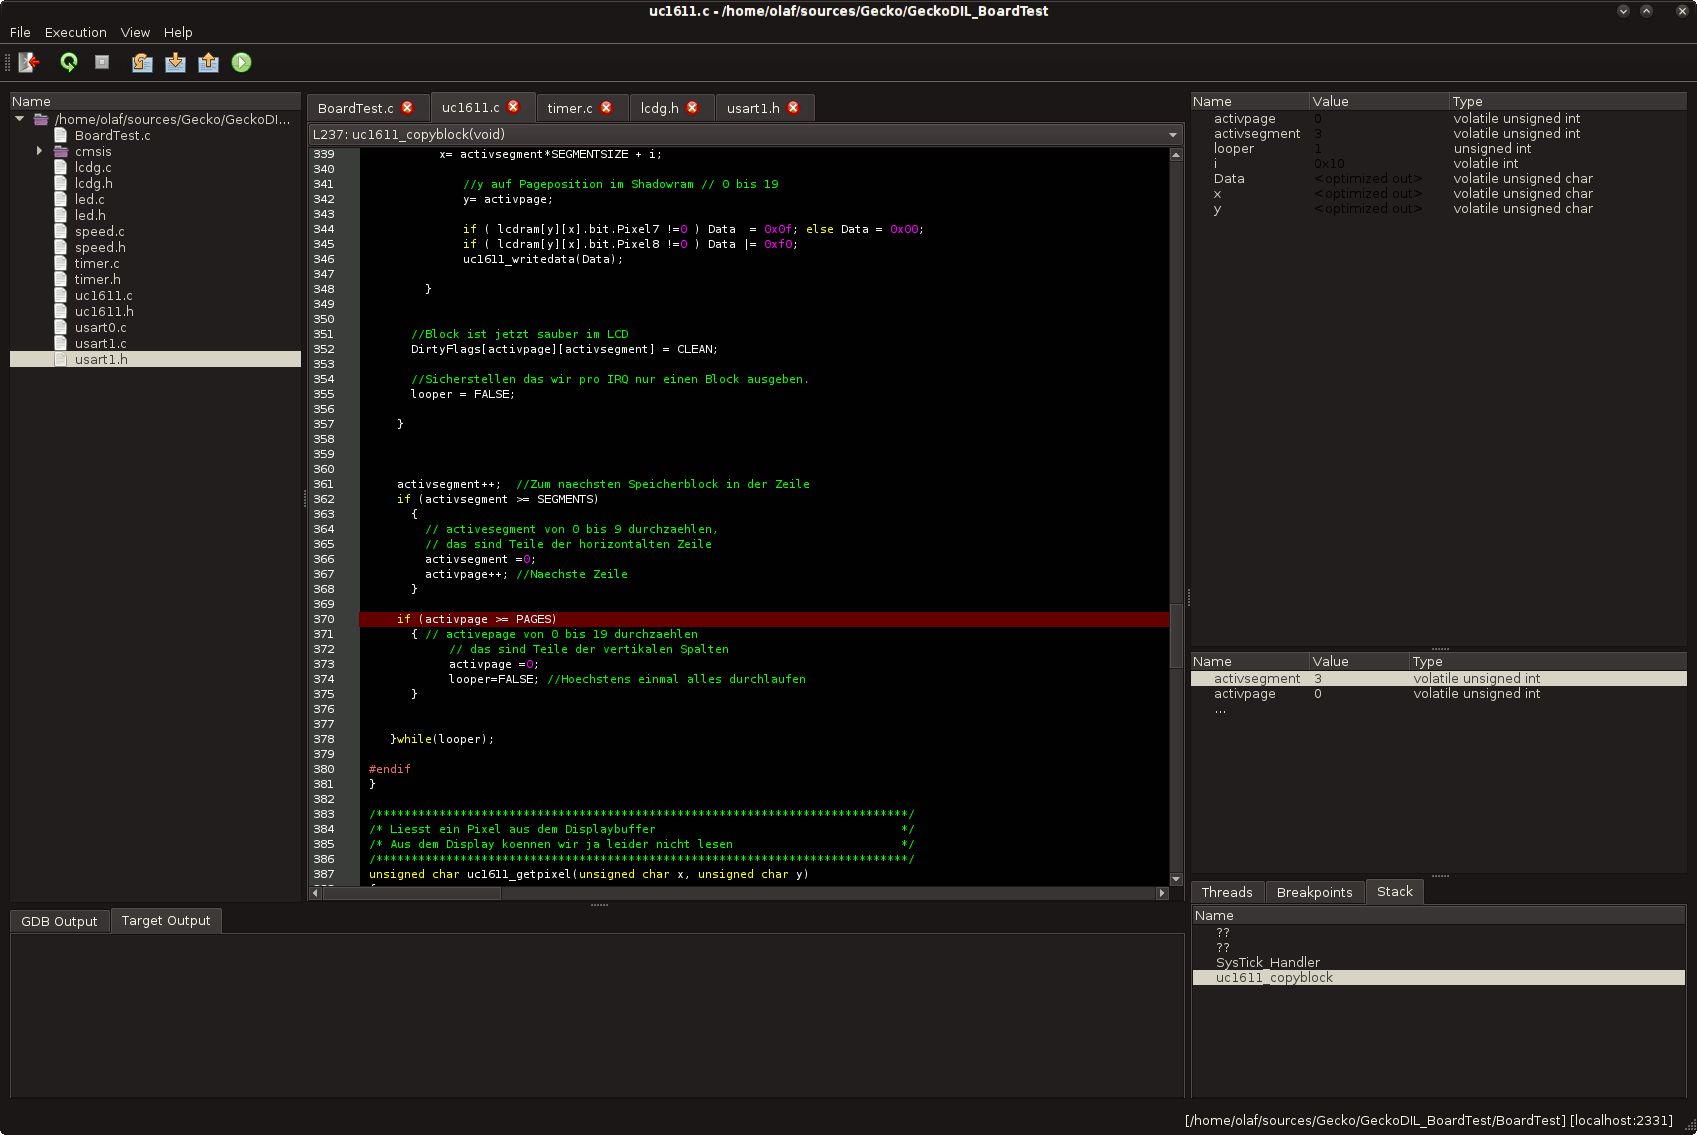Viewport: 1697px width, 1135px height.
Task: Expand the cmsis folder
Action: point(40,151)
